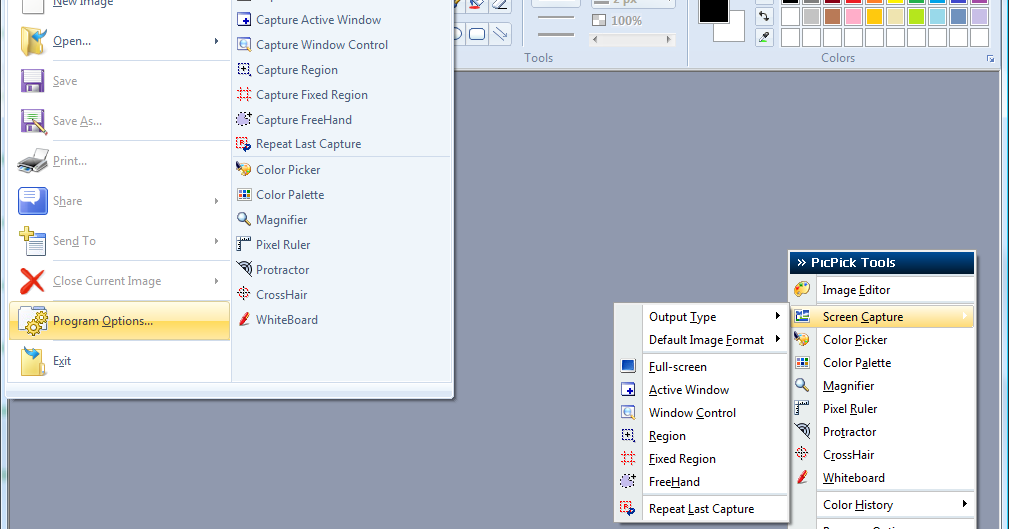The width and height of the screenshot is (1009, 529).
Task: Open the Colors group dialog launcher
Action: coord(990,59)
